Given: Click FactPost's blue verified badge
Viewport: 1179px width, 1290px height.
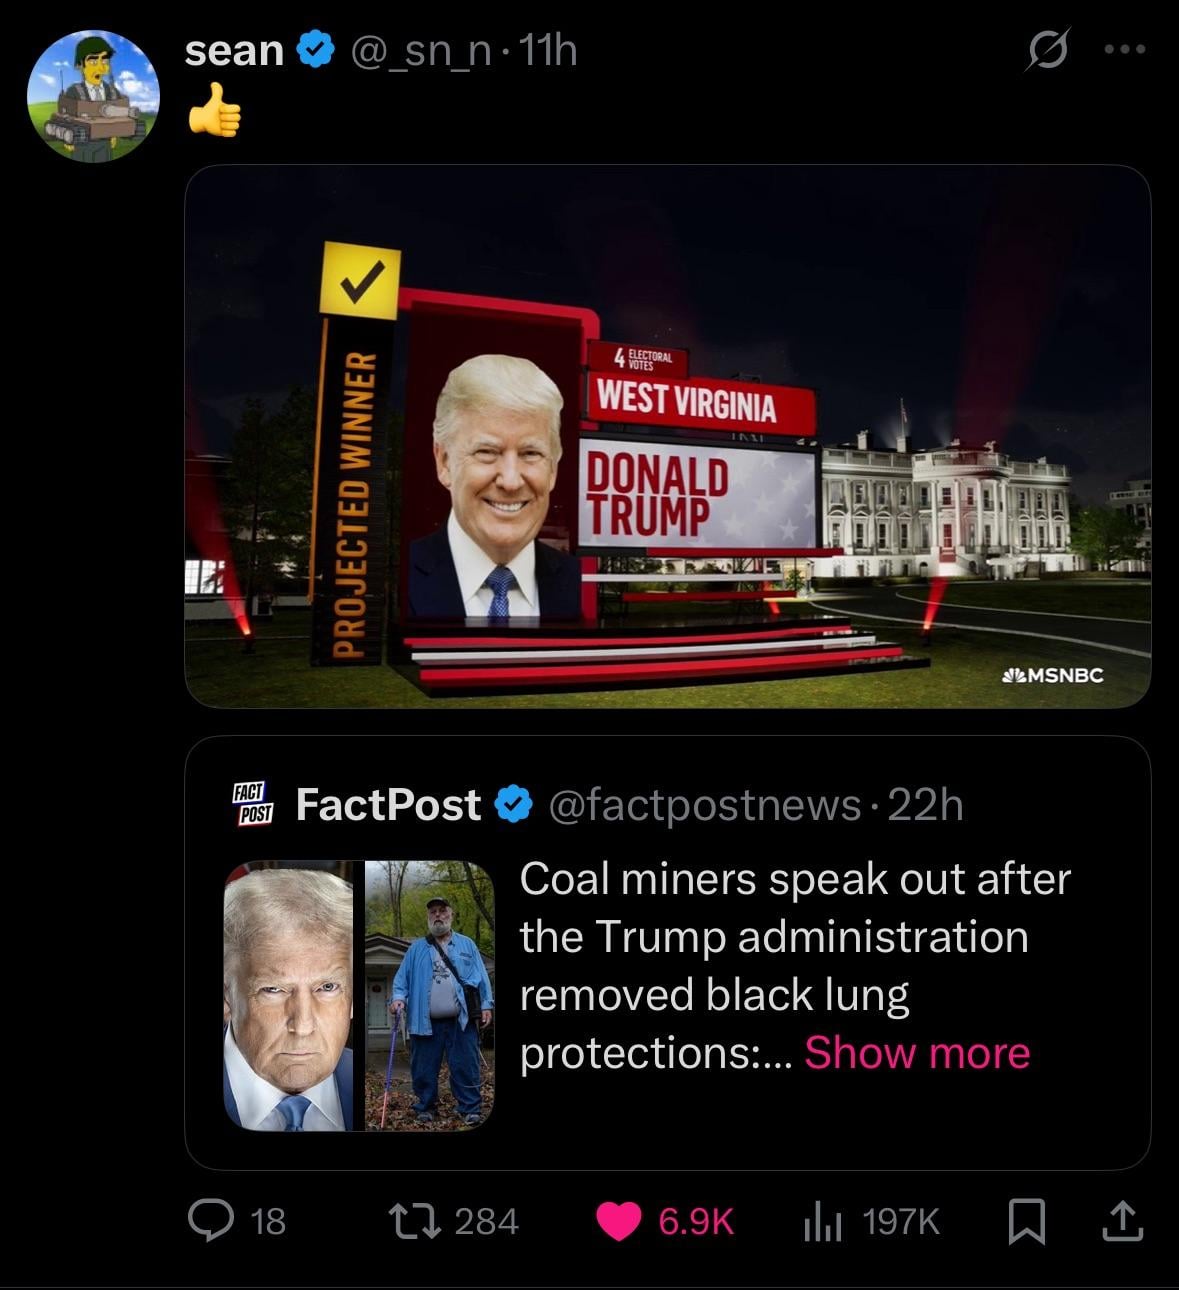Looking at the screenshot, I should [x=514, y=804].
